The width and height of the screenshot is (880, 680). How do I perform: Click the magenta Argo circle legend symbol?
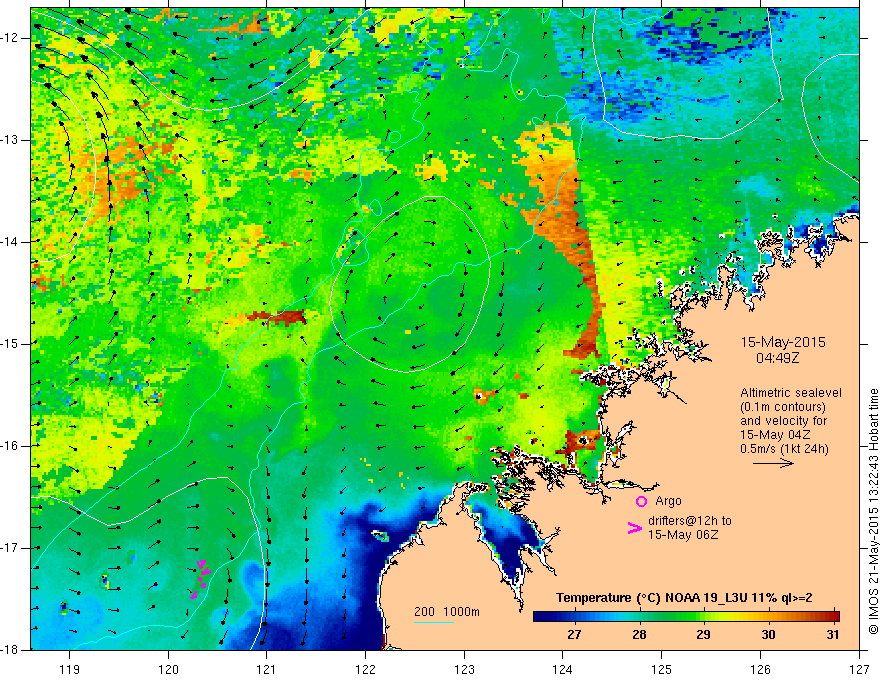641,501
